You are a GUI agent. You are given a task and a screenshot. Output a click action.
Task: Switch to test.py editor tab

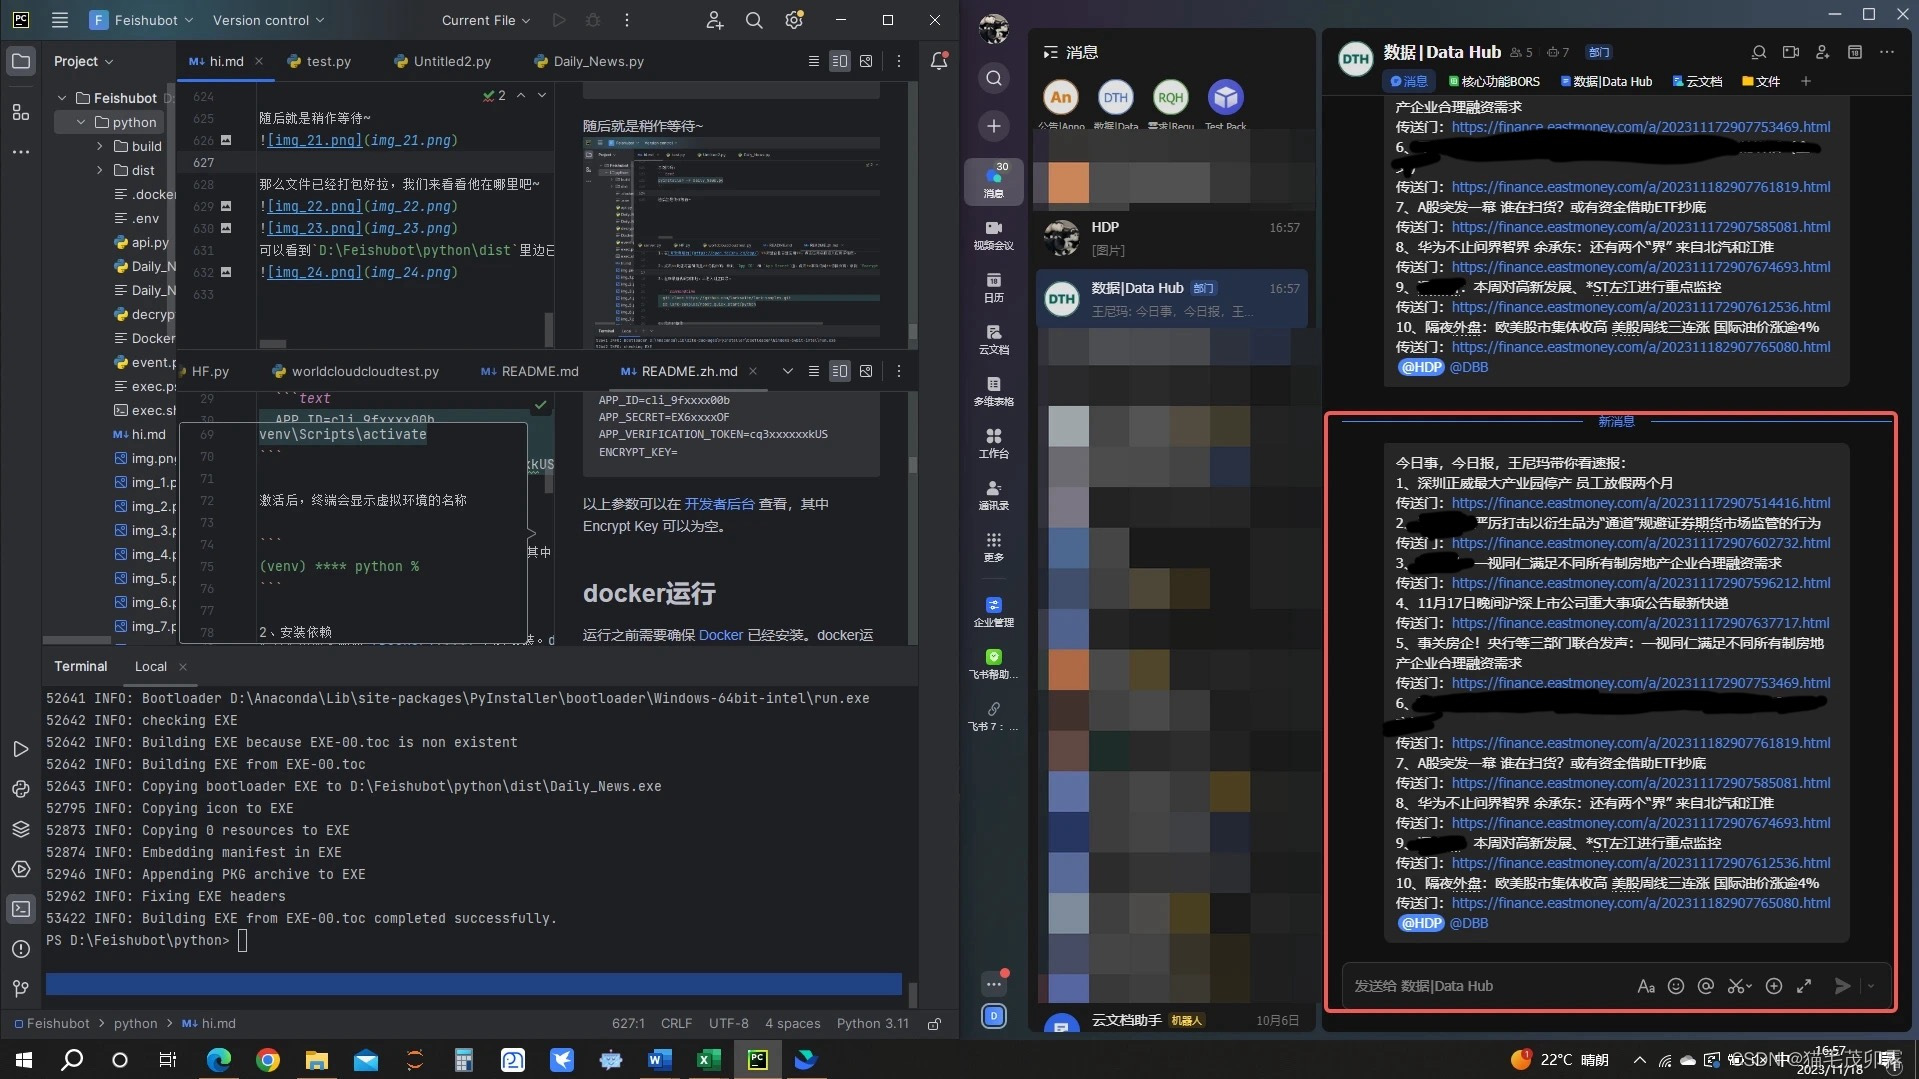pyautogui.click(x=319, y=61)
